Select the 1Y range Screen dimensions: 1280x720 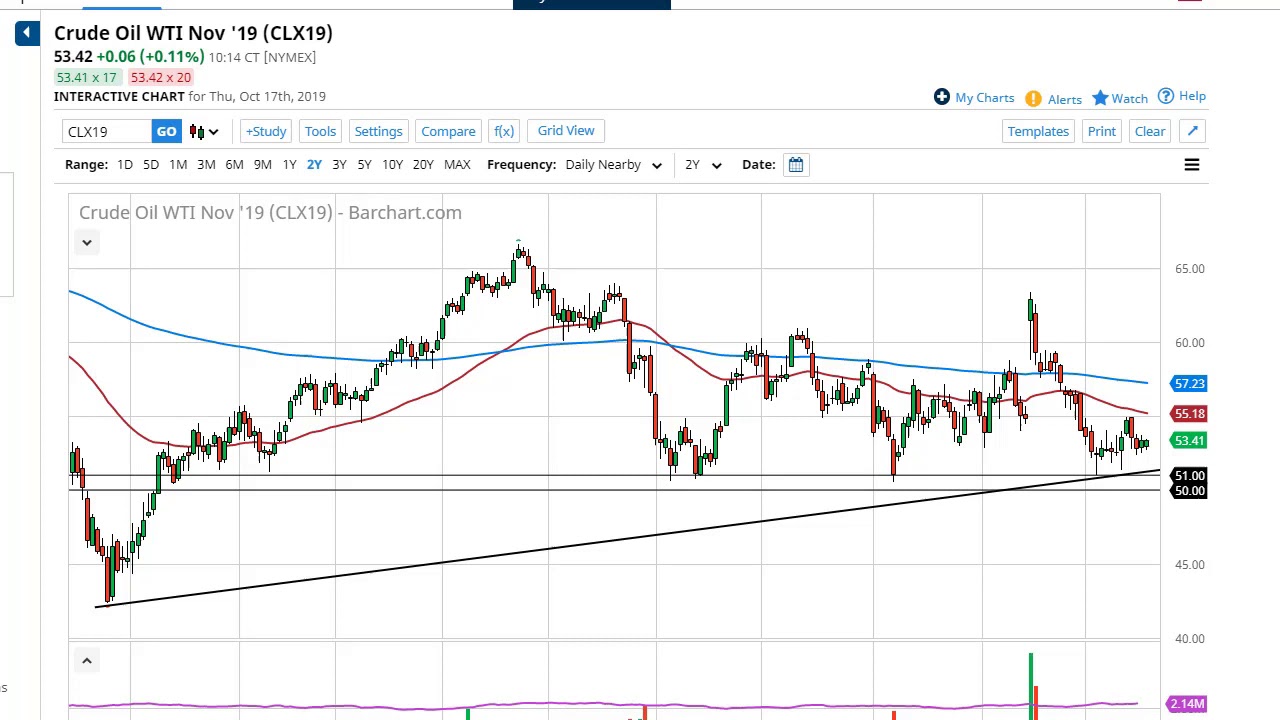point(289,164)
